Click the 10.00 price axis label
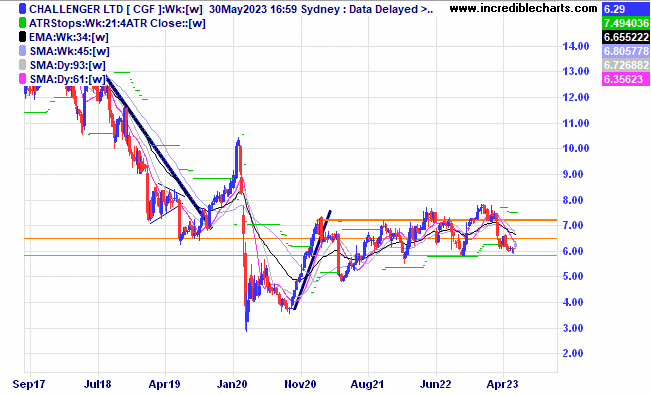This screenshot has width=651, height=395. click(x=576, y=148)
